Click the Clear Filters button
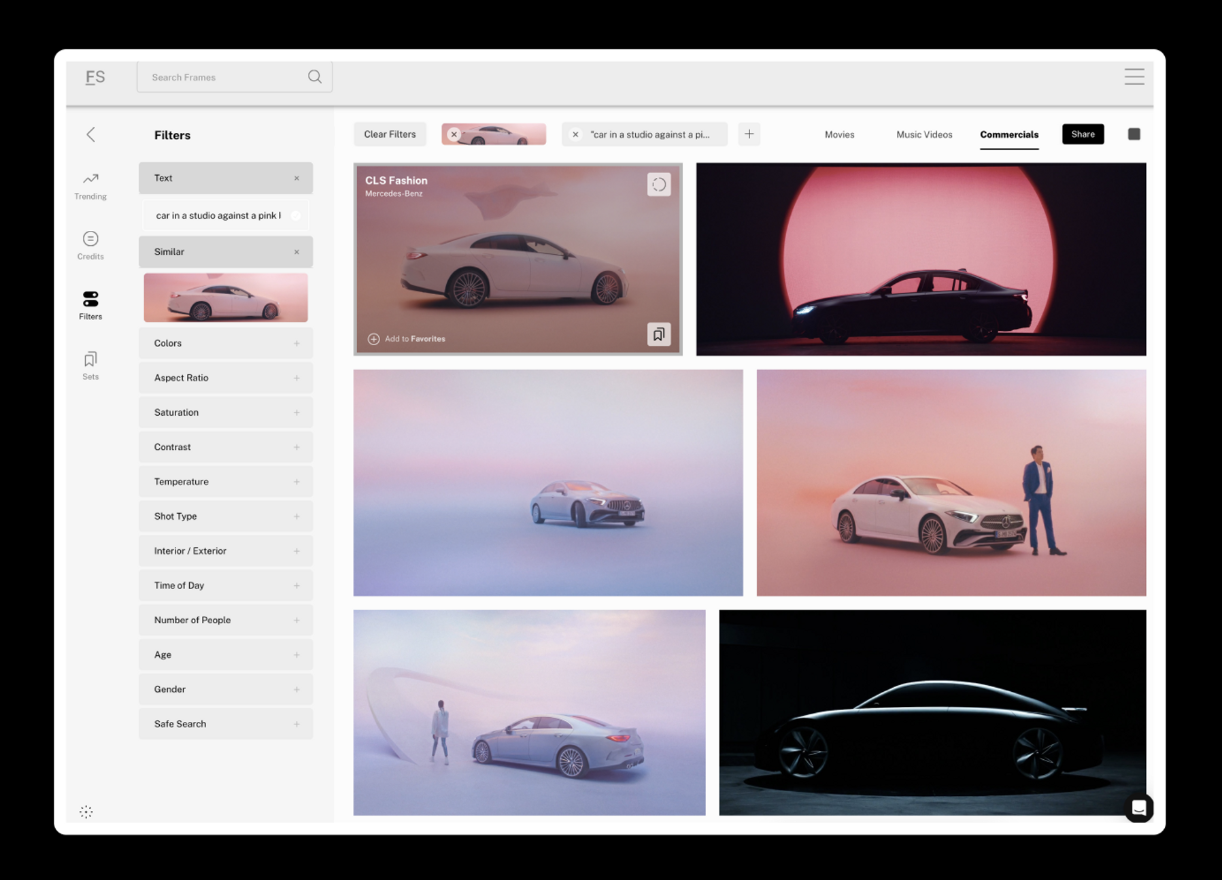Image resolution: width=1222 pixels, height=880 pixels. click(390, 134)
